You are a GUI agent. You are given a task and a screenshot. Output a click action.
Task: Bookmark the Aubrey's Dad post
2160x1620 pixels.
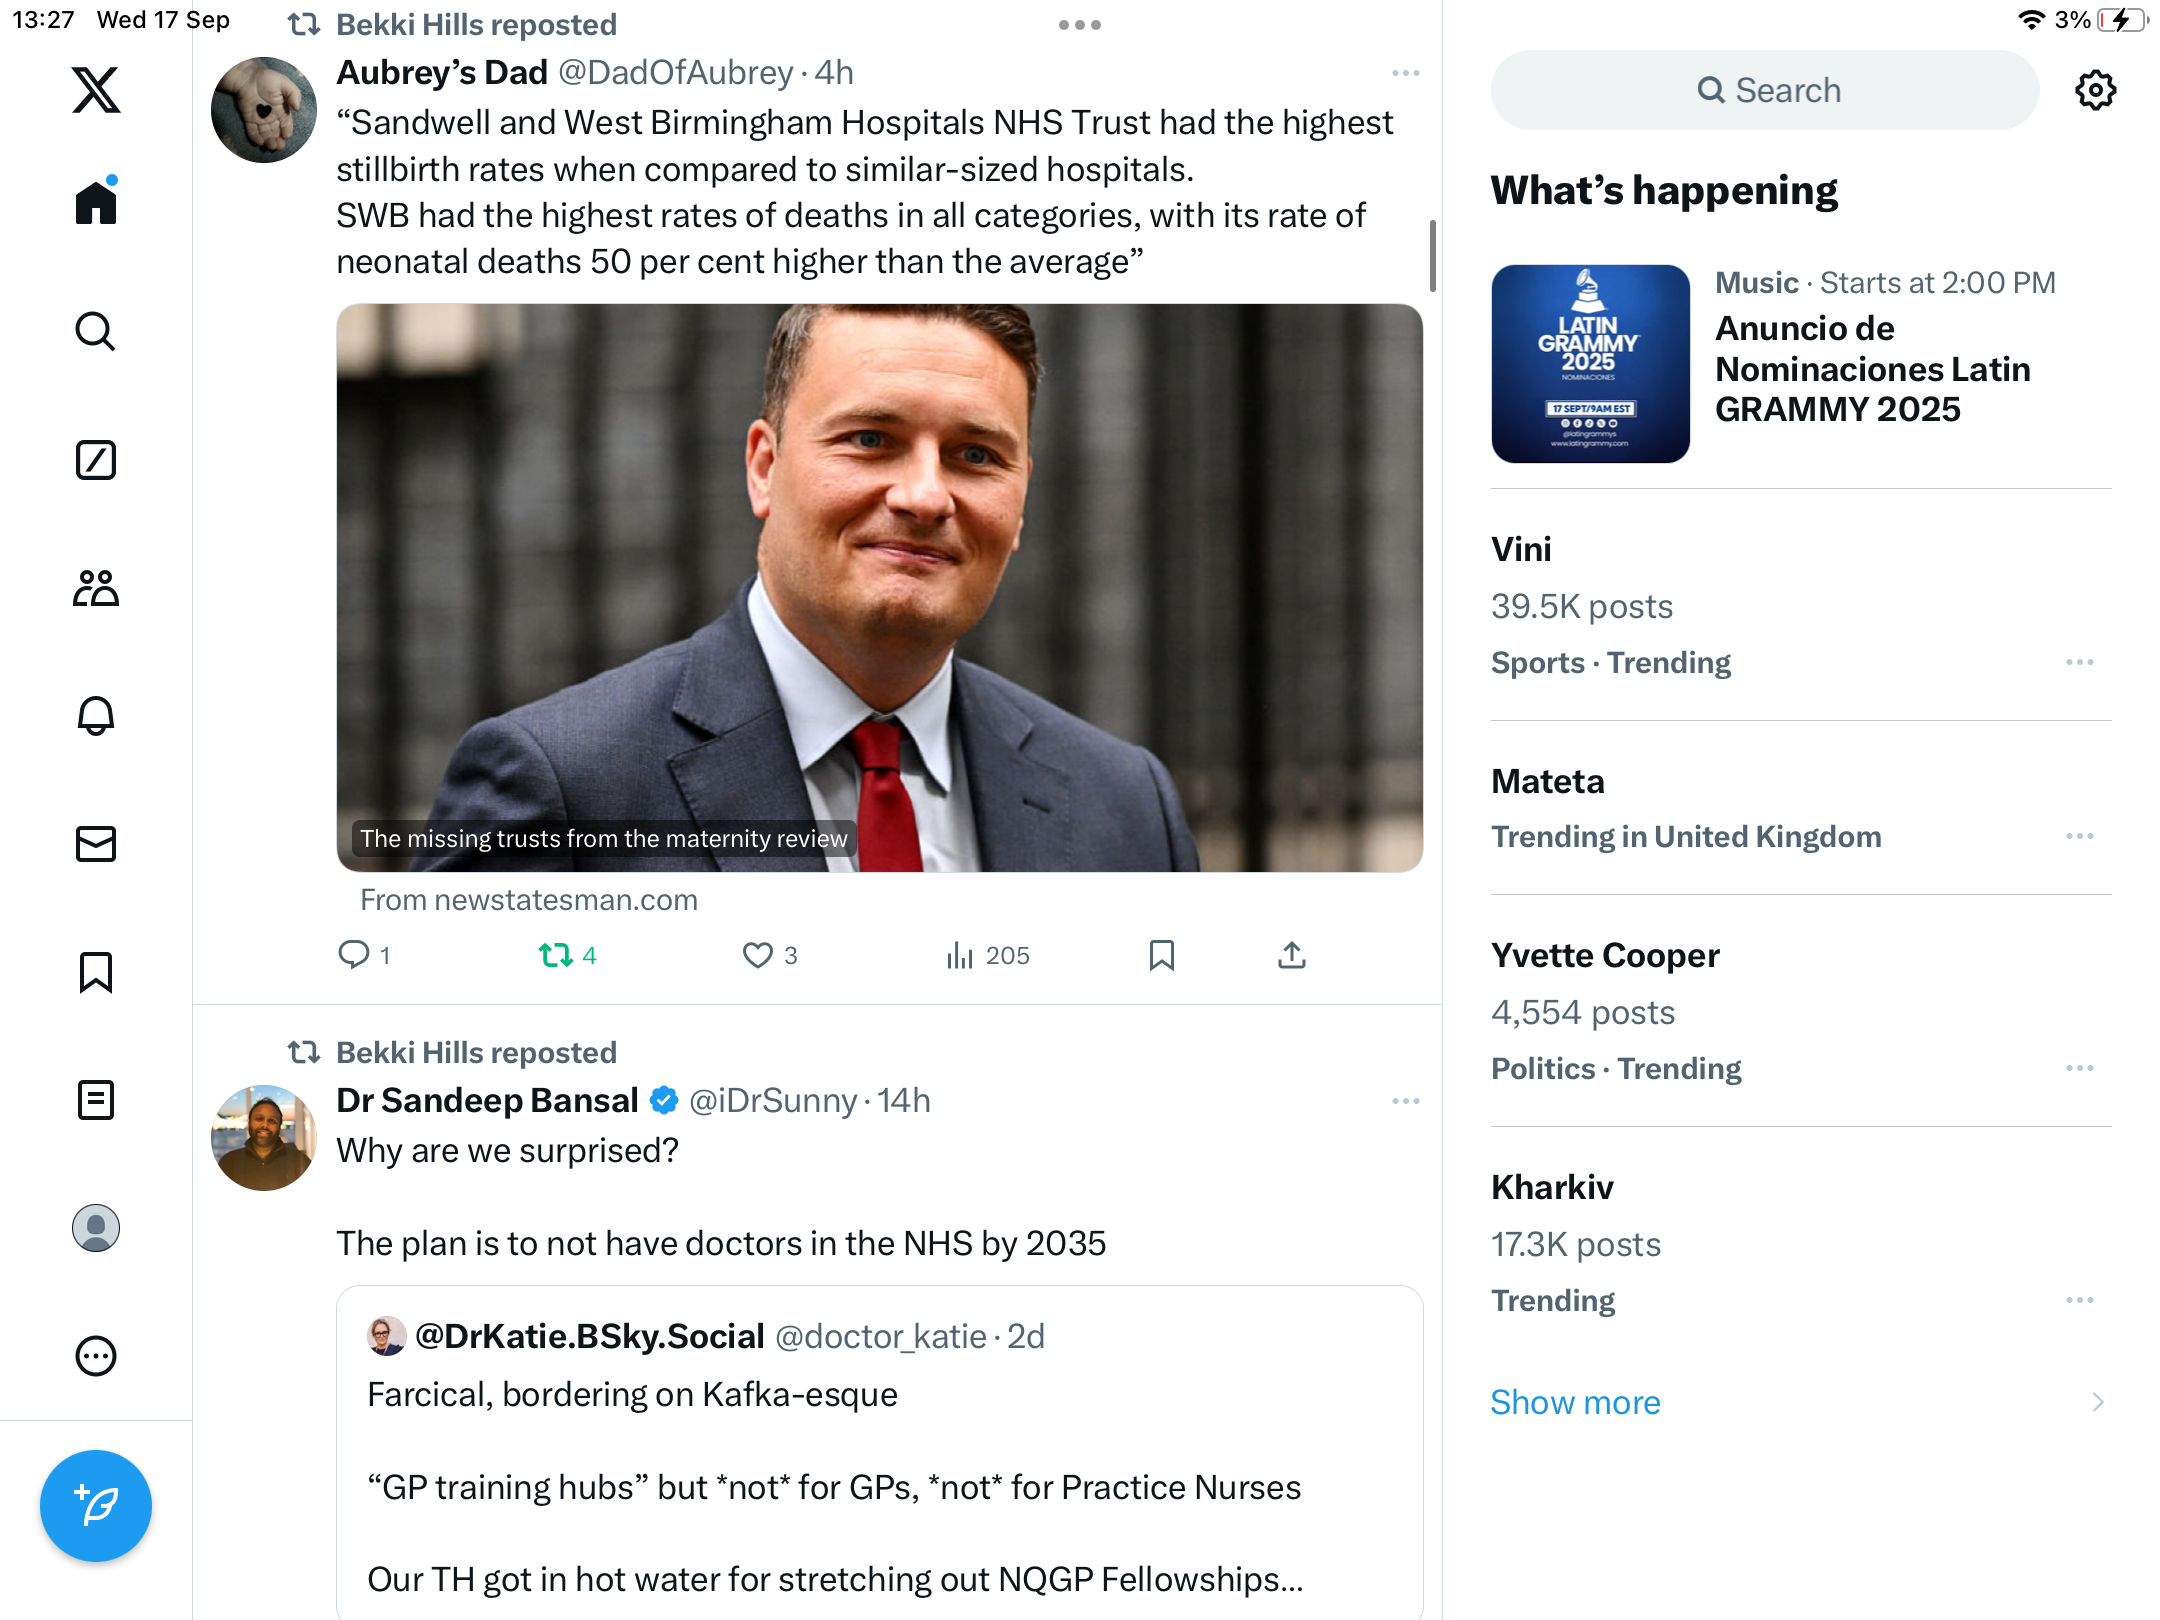(1161, 956)
